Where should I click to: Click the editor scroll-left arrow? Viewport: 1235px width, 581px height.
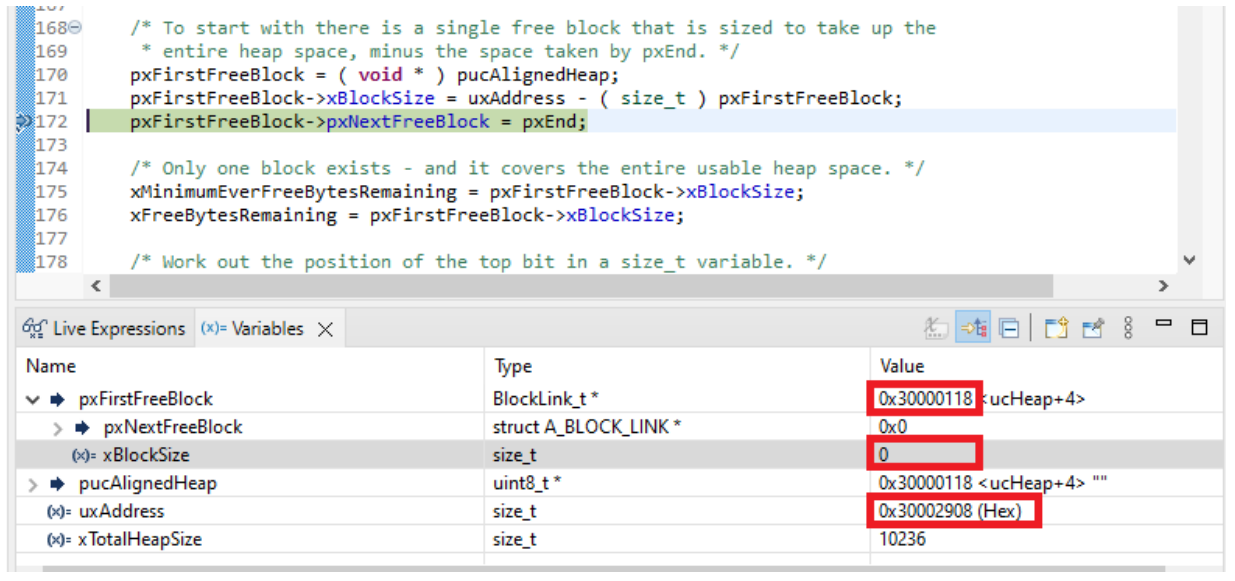tap(96, 286)
